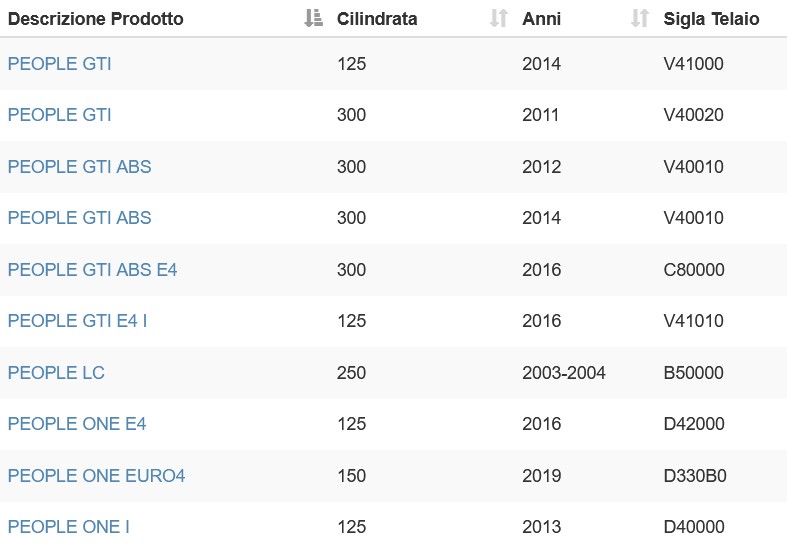Click Cilindrata column header text
Image resolution: width=787 pixels, height=546 pixels.
(377, 19)
